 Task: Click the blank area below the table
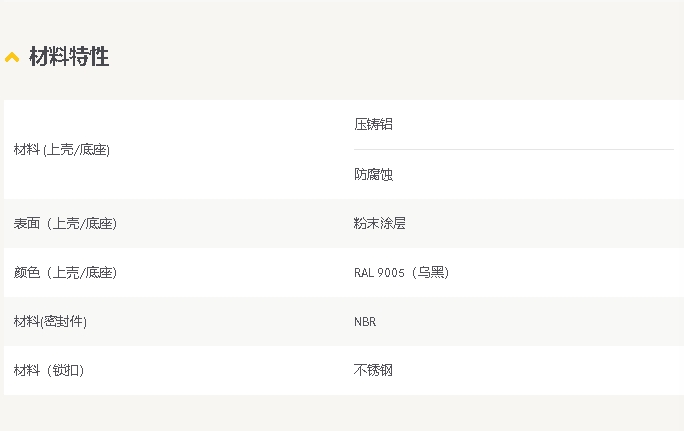click(342, 414)
